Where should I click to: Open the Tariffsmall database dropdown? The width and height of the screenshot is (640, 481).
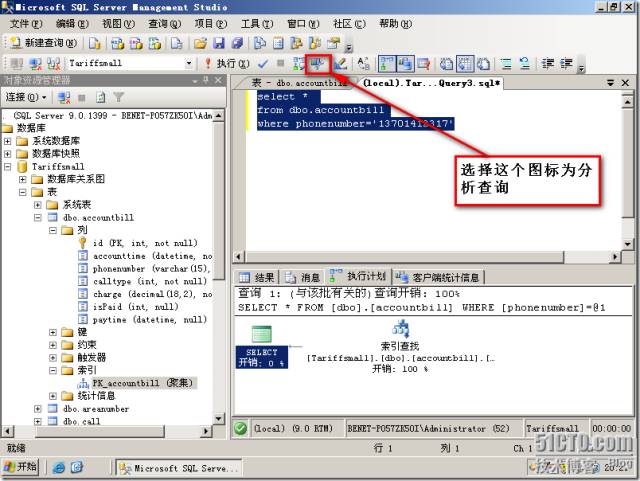tap(189, 63)
